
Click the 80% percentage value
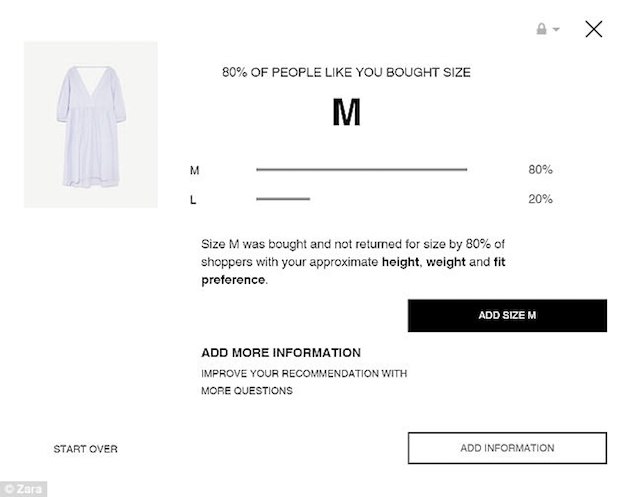pyautogui.click(x=540, y=169)
